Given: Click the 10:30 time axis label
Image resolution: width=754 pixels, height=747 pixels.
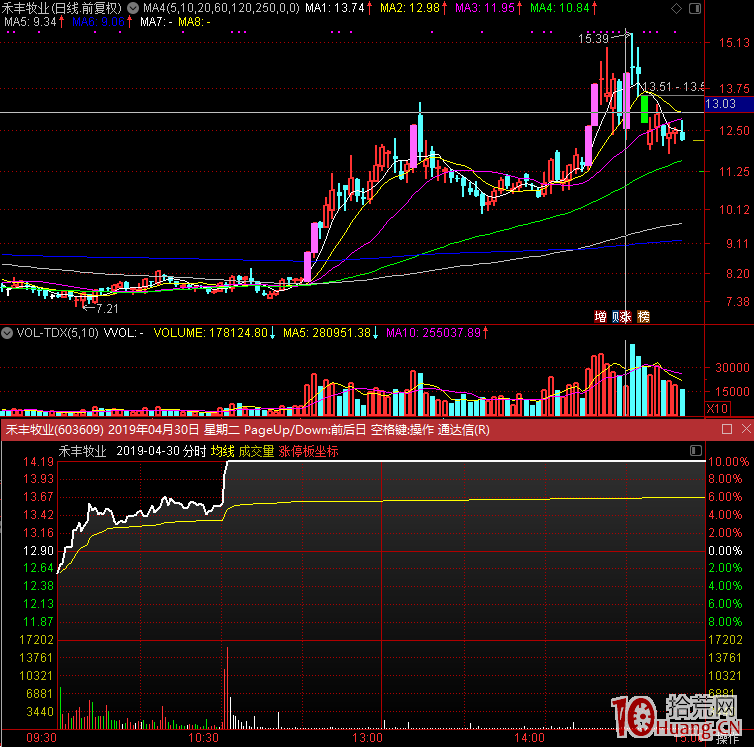Looking at the screenshot, I should (203, 738).
